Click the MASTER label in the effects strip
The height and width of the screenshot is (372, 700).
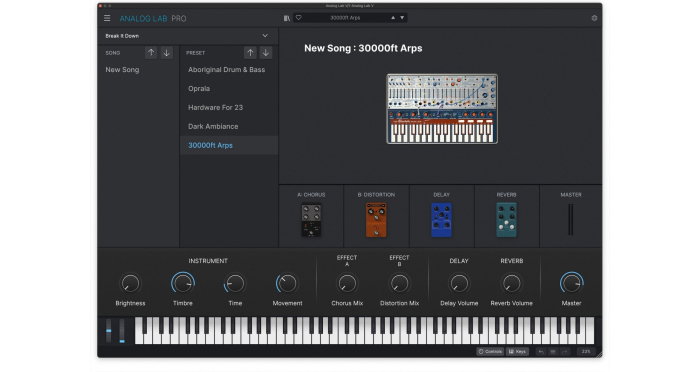coord(571,195)
